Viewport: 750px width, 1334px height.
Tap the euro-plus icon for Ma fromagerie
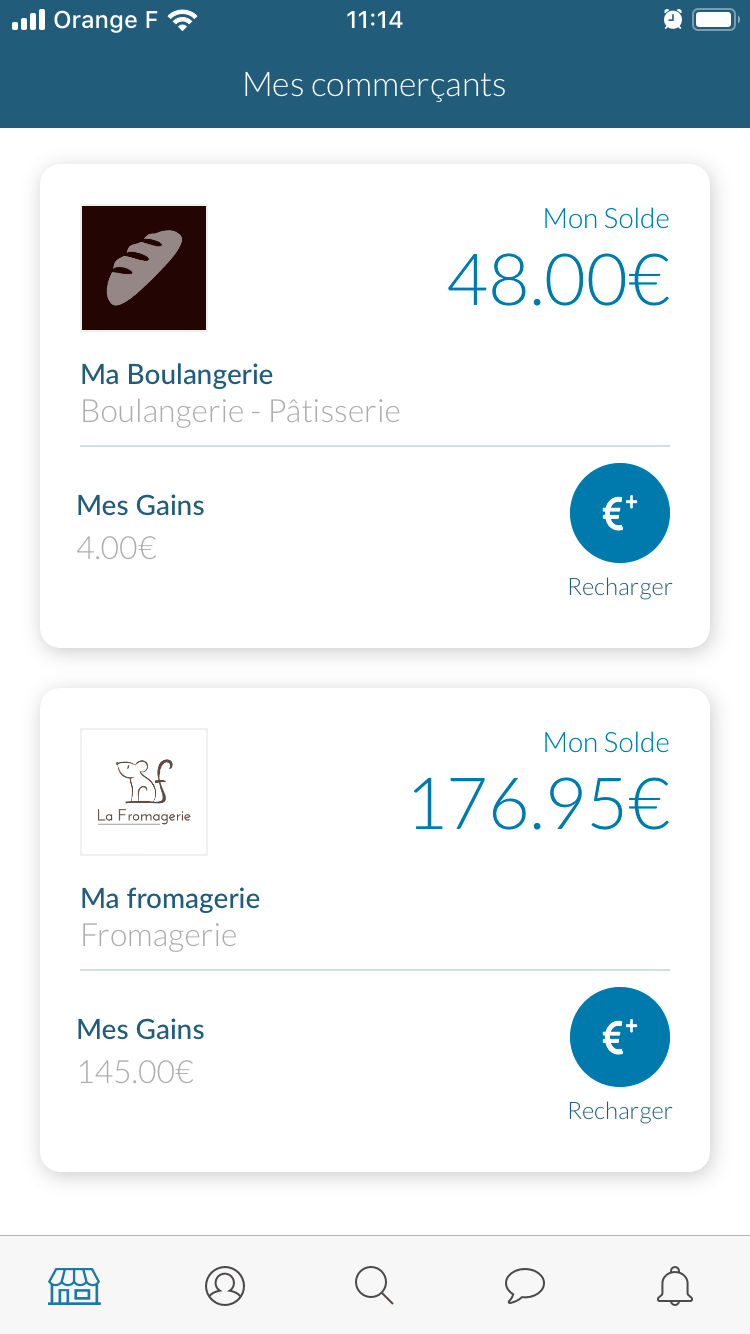point(620,1037)
